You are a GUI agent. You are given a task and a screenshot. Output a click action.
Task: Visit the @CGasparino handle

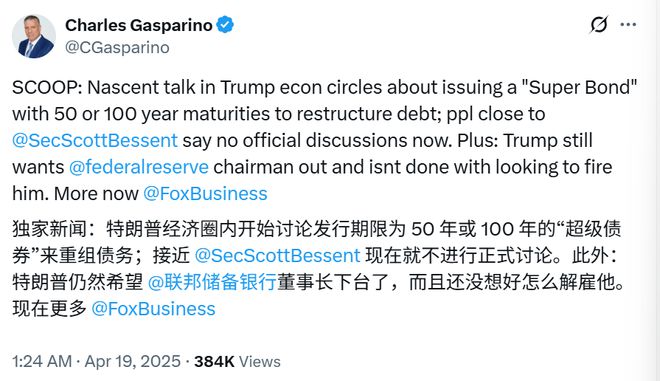click(117, 48)
